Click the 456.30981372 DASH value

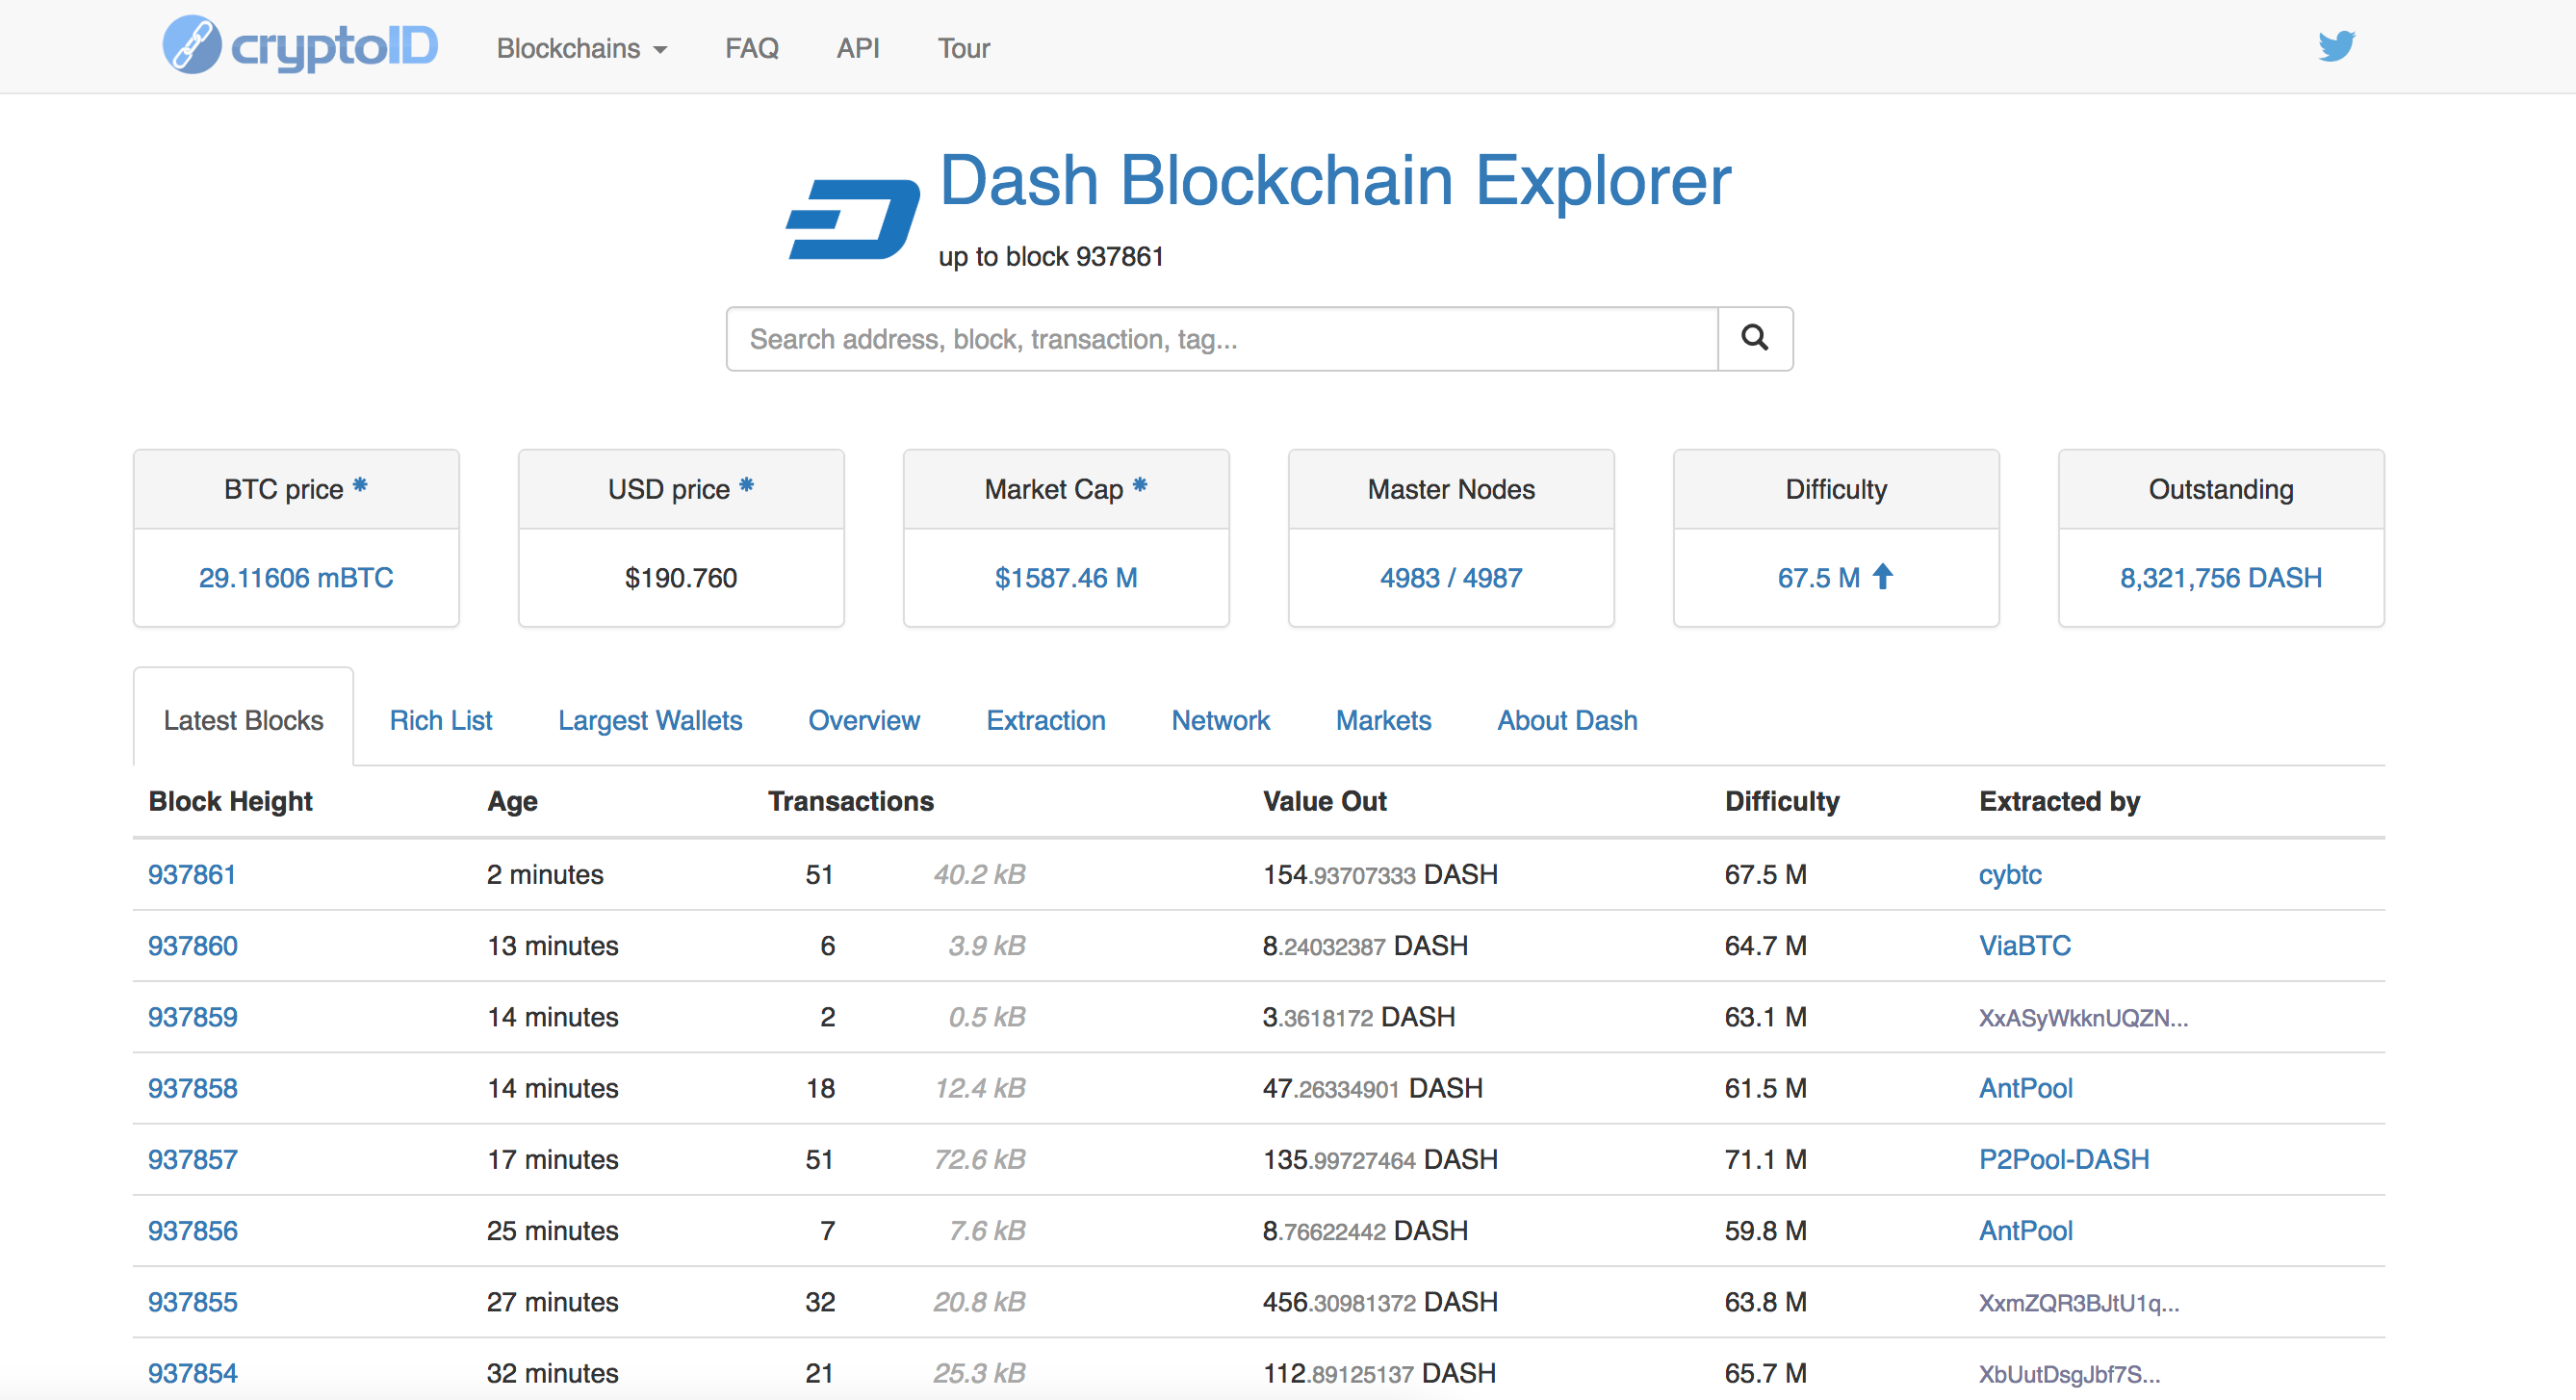tap(1380, 1301)
